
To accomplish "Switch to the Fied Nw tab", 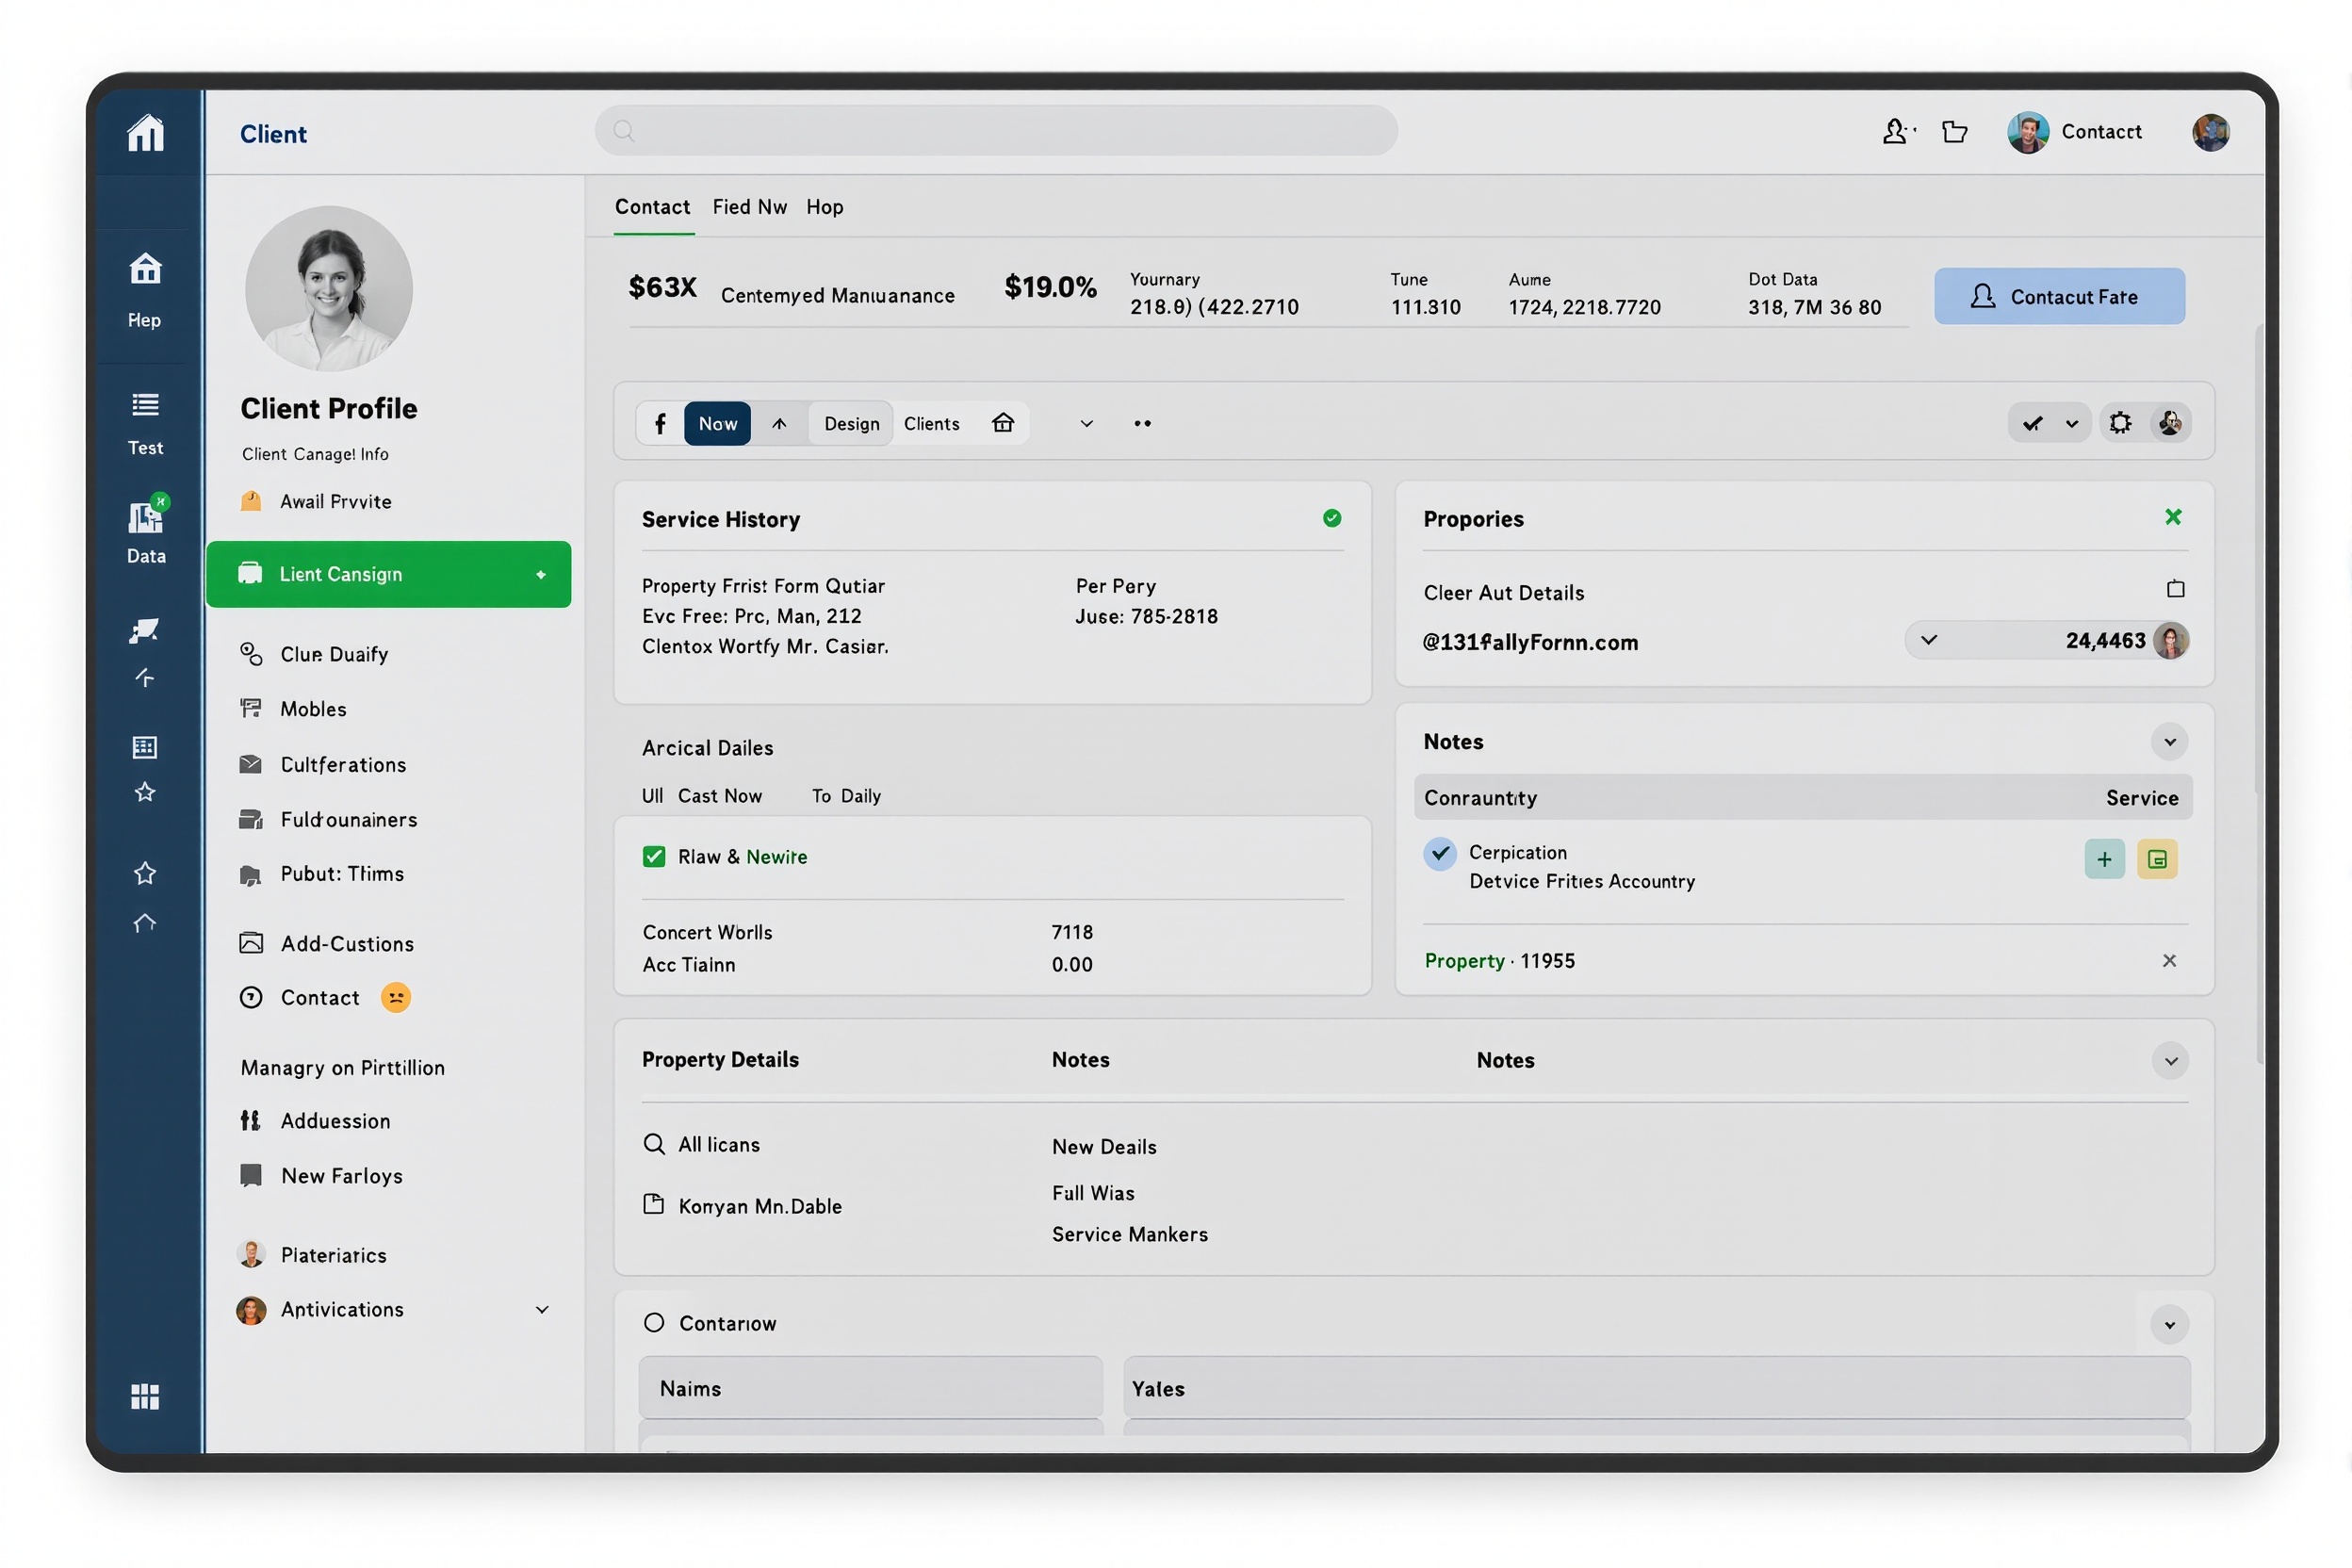I will point(749,207).
